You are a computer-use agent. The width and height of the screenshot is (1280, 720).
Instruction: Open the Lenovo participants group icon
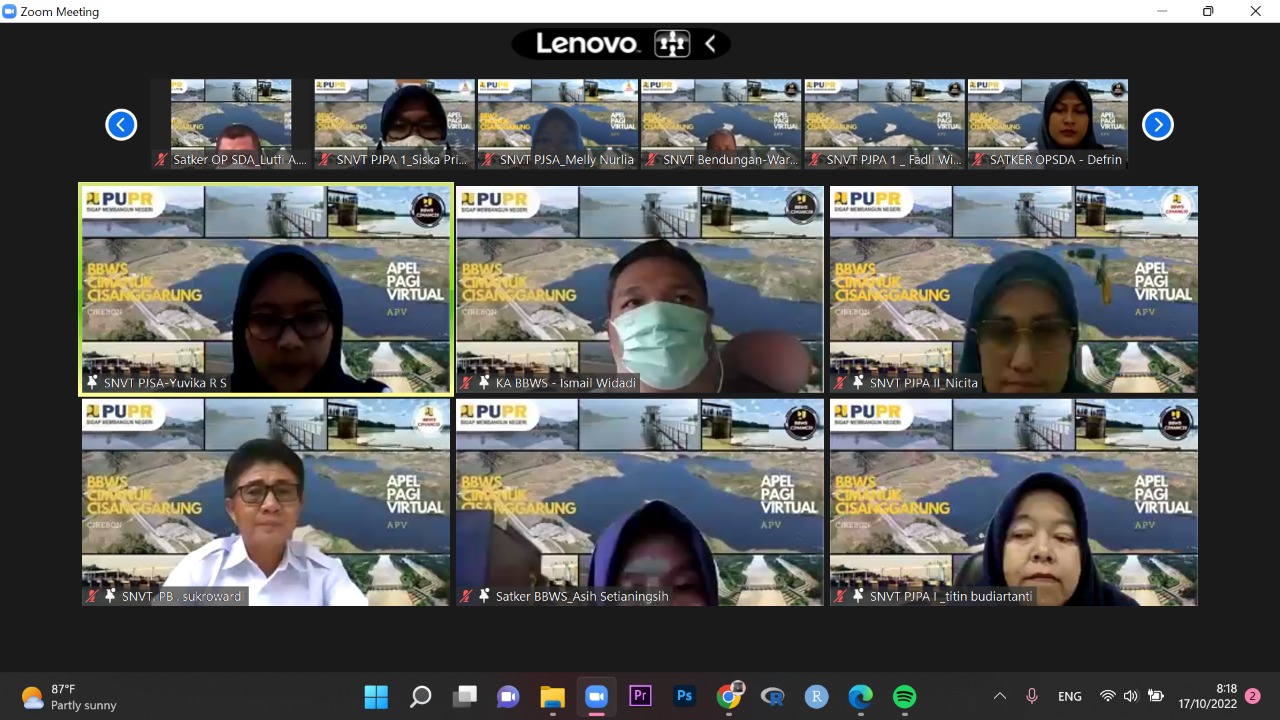(672, 44)
